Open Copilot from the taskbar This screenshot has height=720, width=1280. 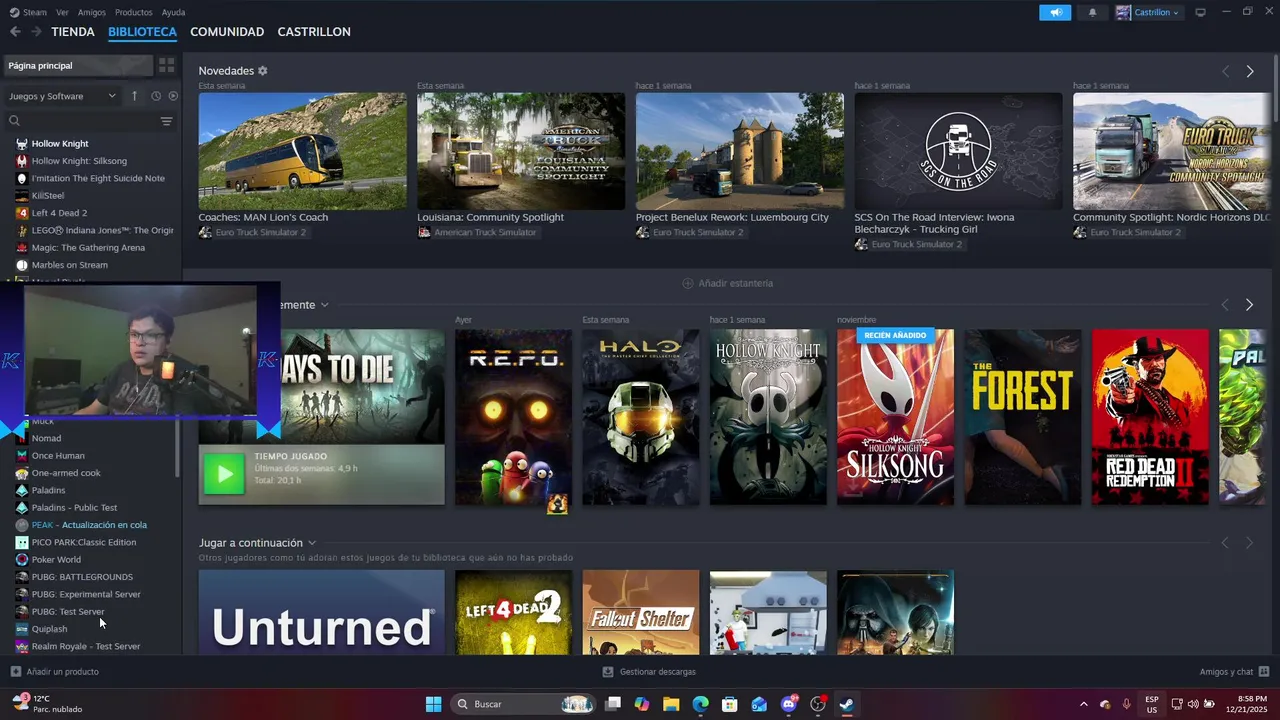642,704
